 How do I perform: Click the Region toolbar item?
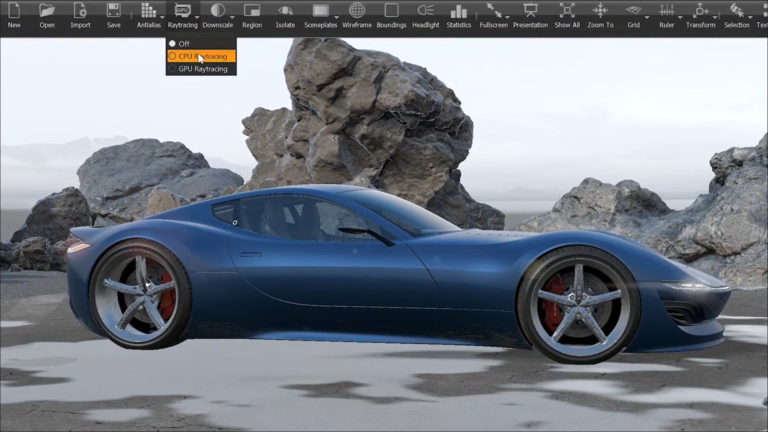(x=252, y=15)
